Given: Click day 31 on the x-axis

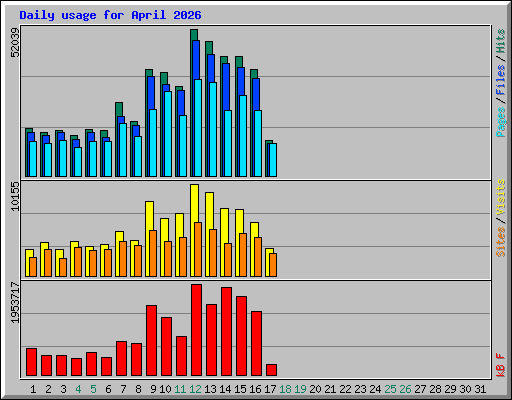Looking at the screenshot, I should pyautogui.click(x=480, y=389).
